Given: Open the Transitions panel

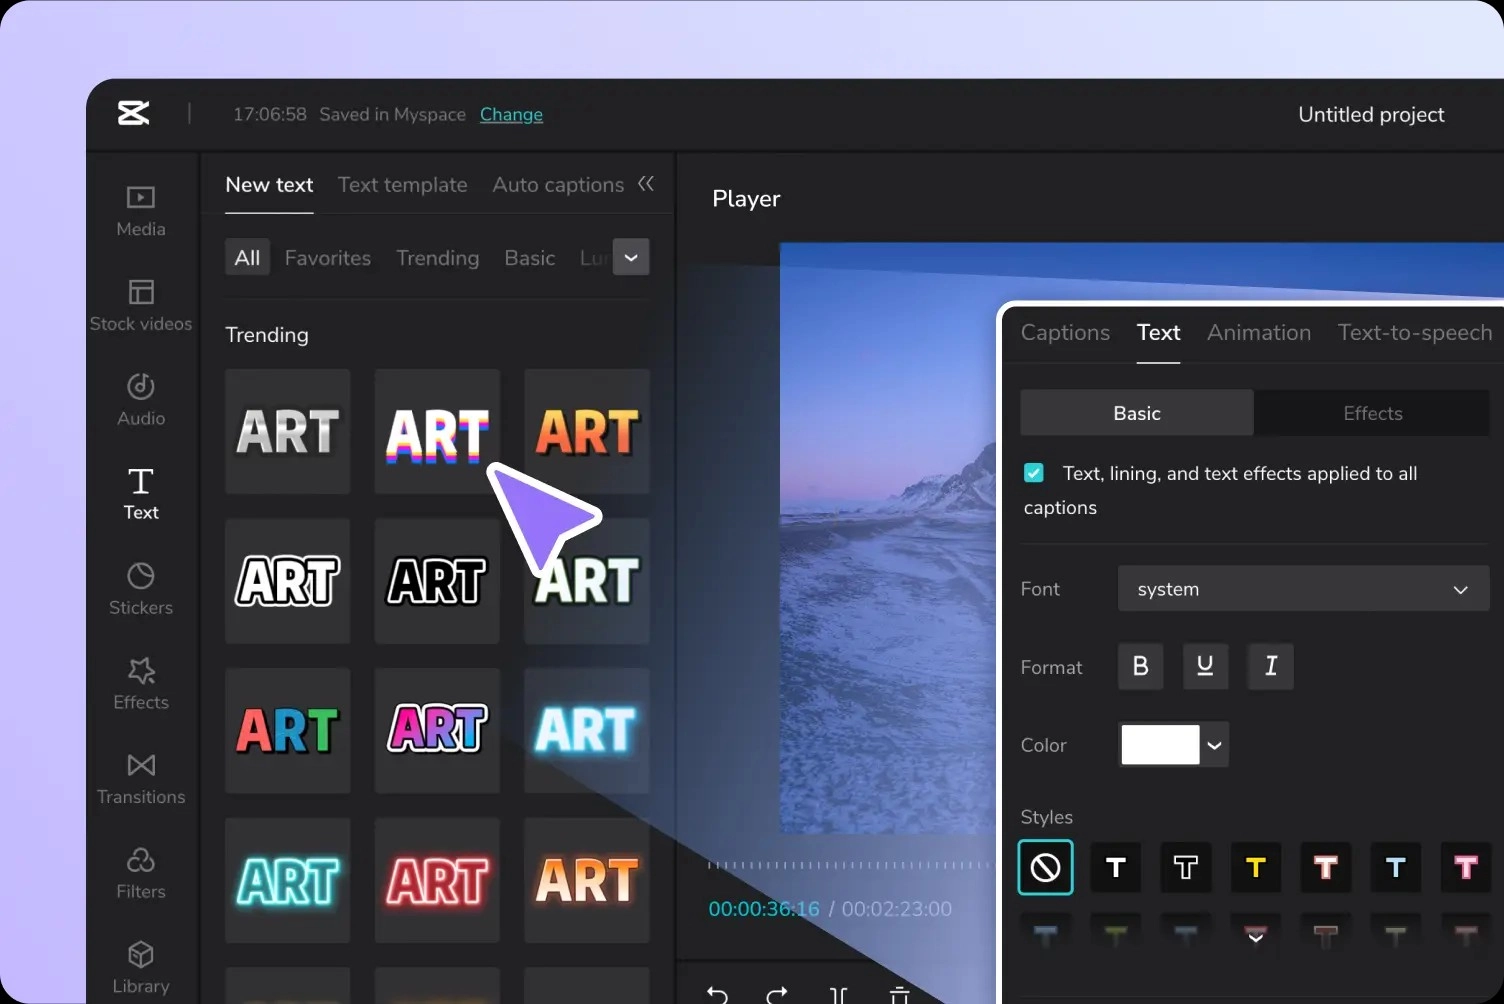Looking at the screenshot, I should tap(141, 778).
